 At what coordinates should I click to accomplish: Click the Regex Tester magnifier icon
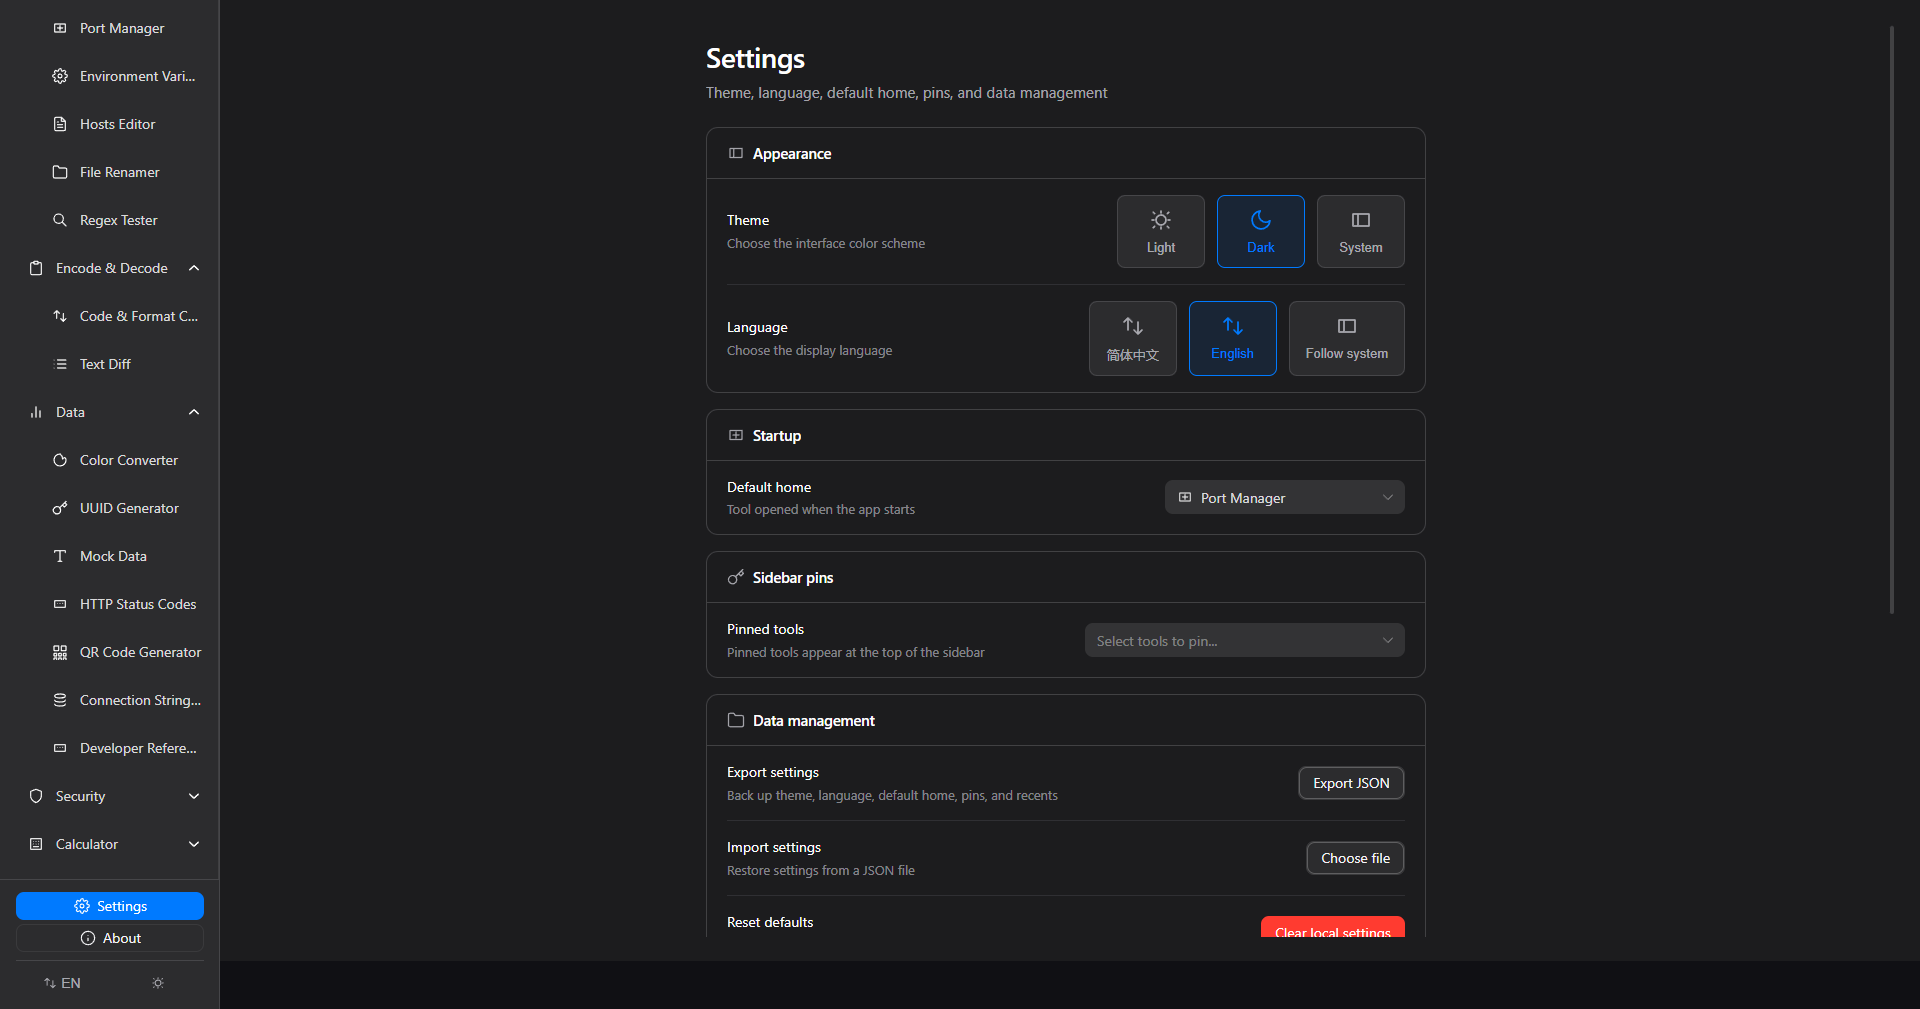60,220
